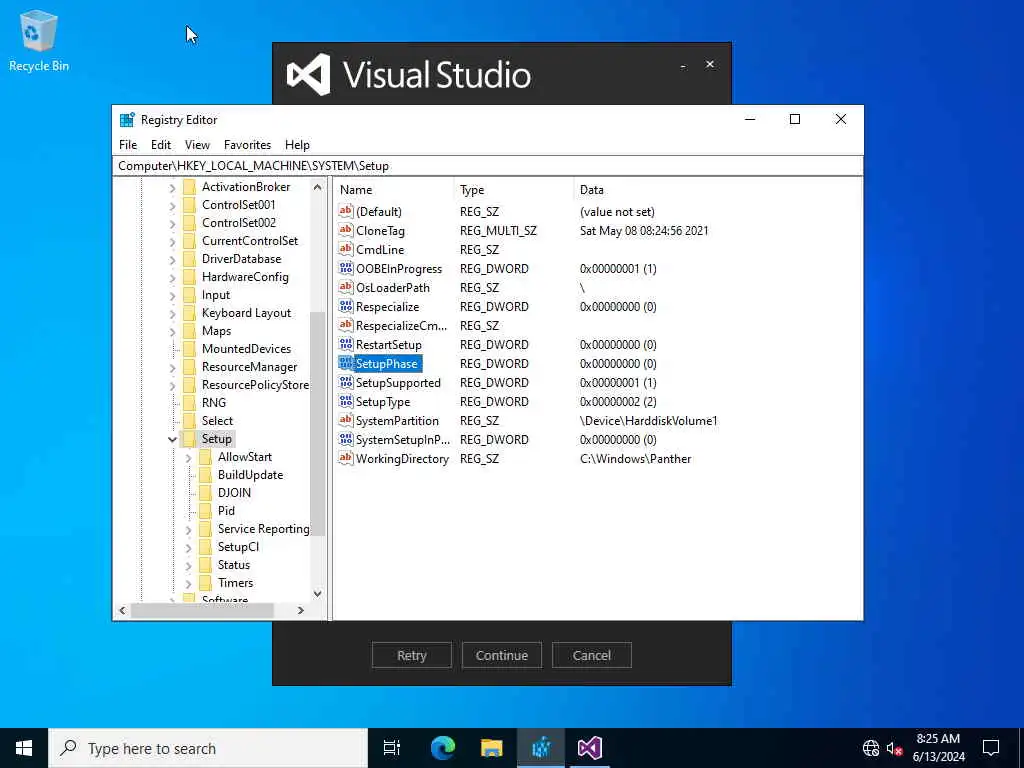The width and height of the screenshot is (1024, 768).
Task: Open the File menu
Action: (128, 145)
